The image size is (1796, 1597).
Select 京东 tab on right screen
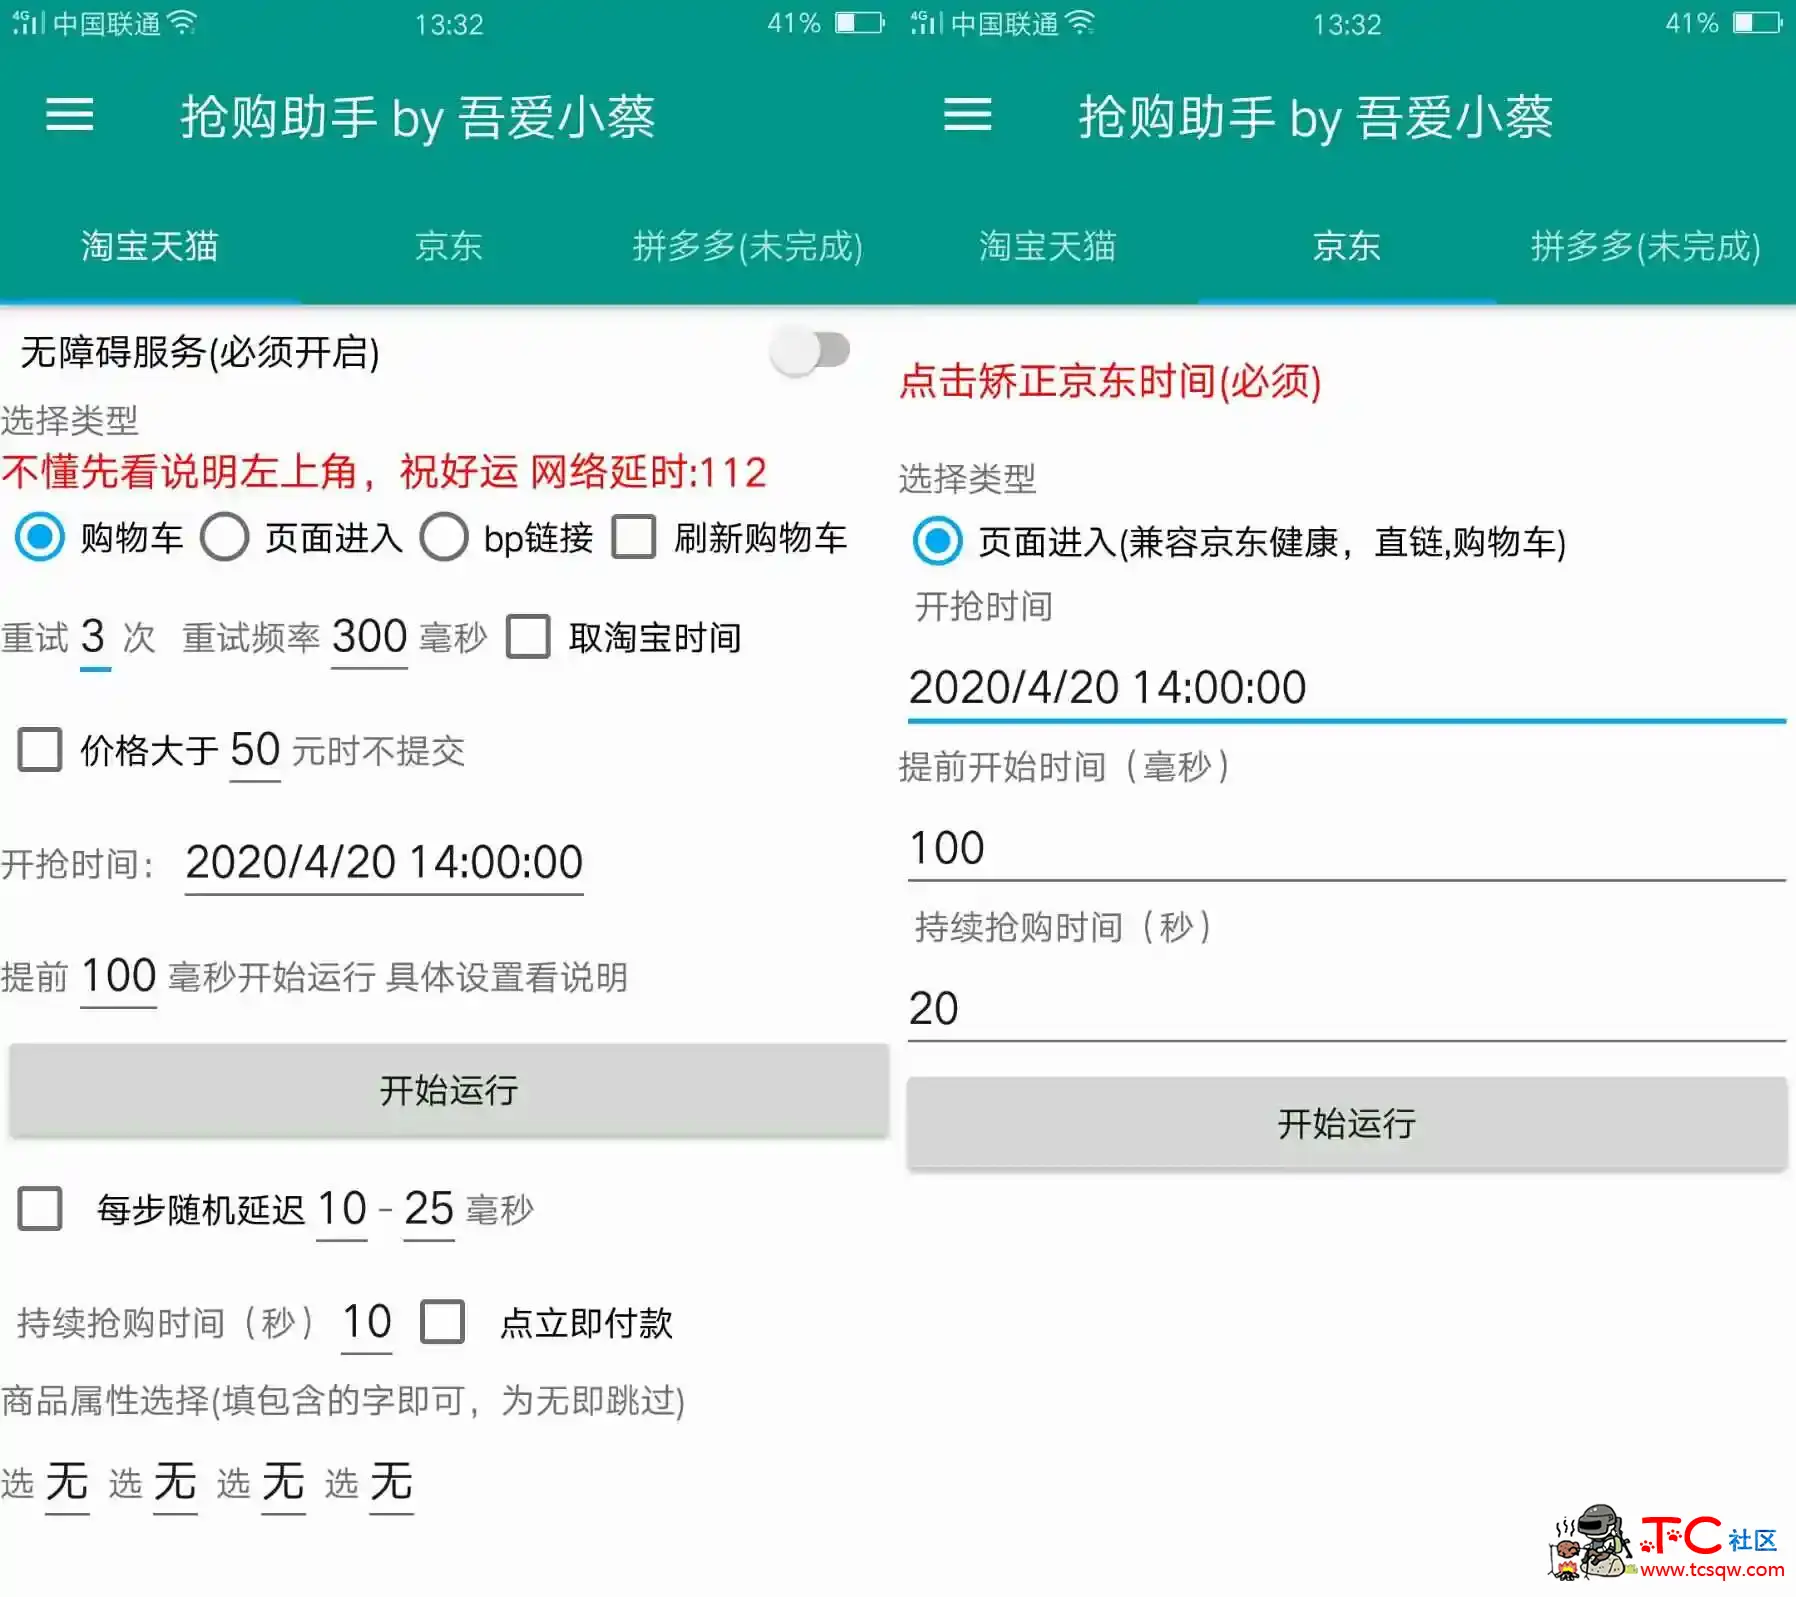coord(1347,246)
